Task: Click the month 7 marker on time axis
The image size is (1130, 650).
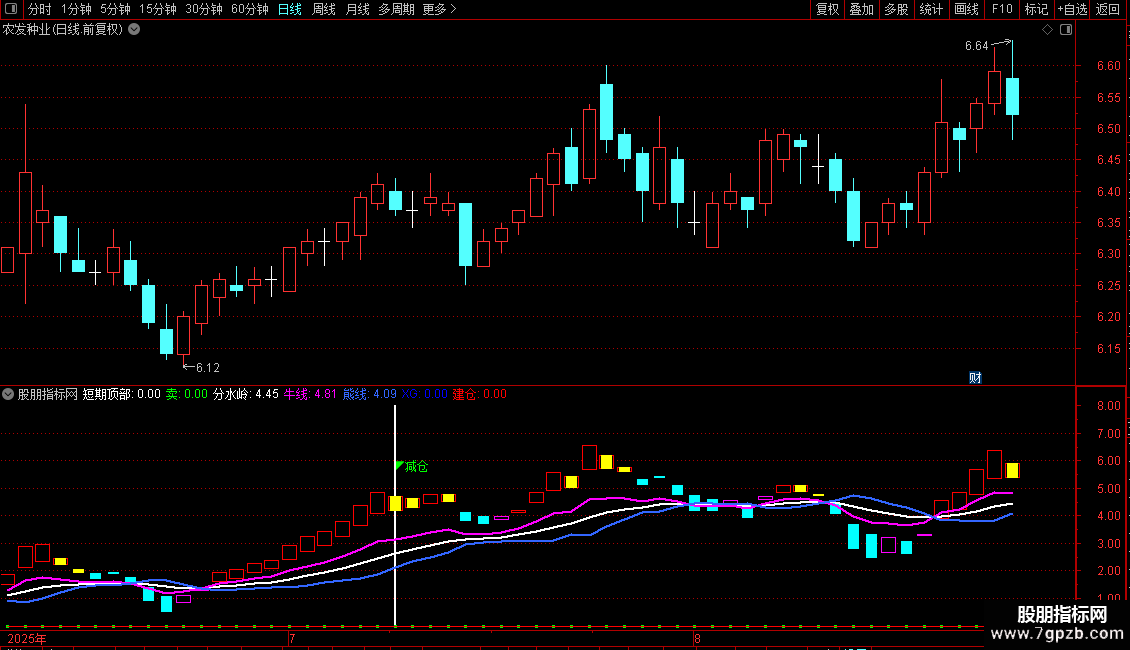Action: [x=292, y=639]
